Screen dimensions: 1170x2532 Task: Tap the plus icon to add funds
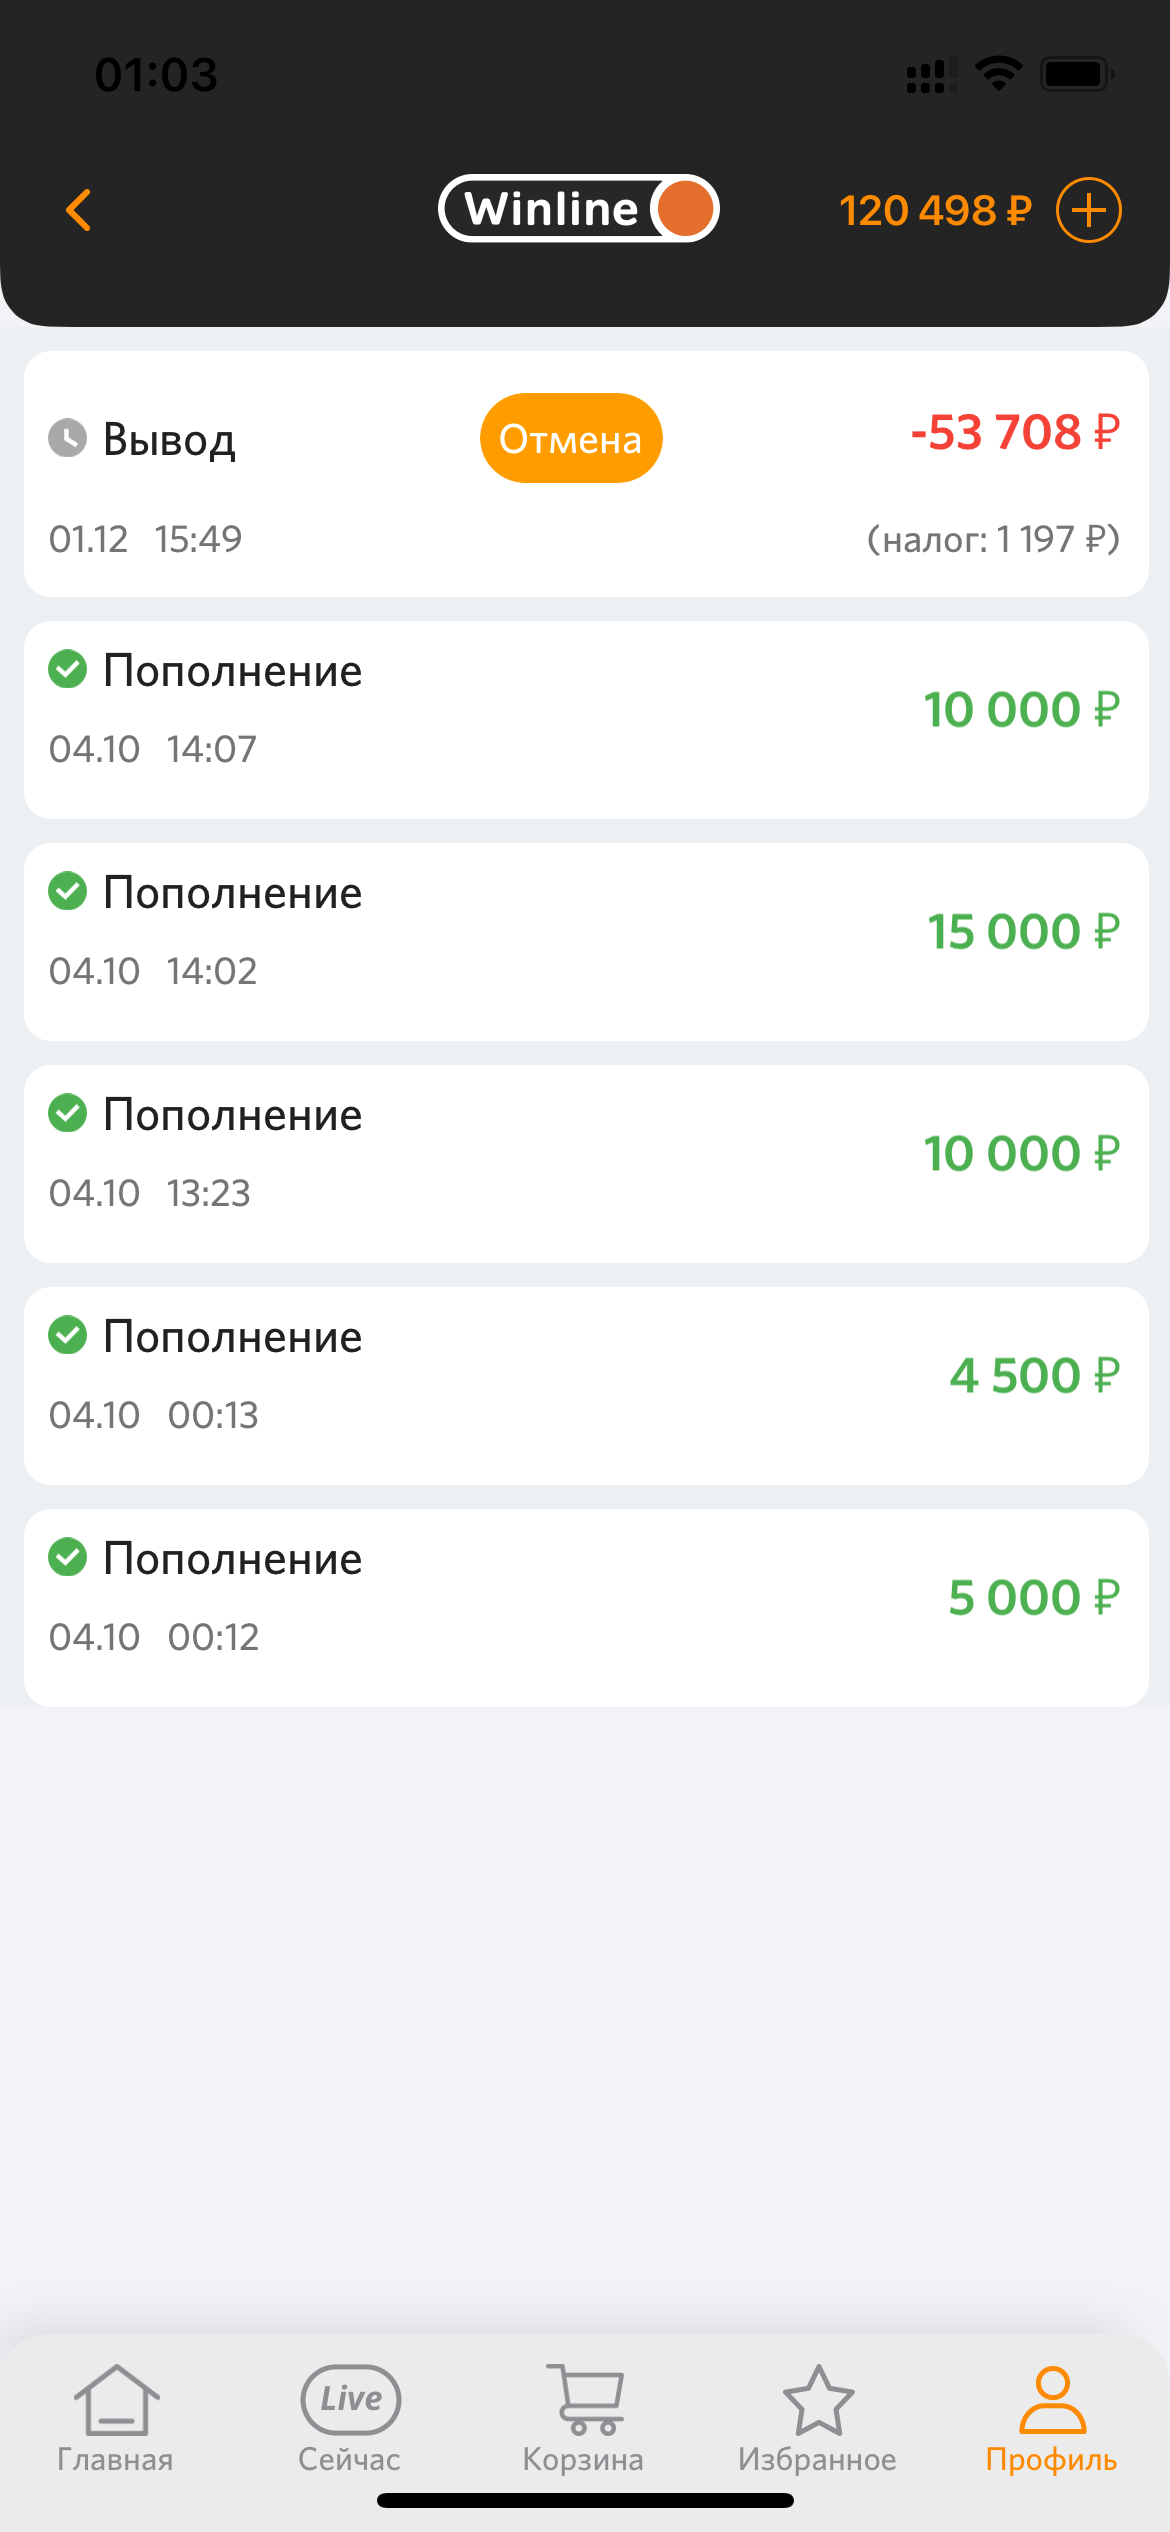click(1088, 210)
